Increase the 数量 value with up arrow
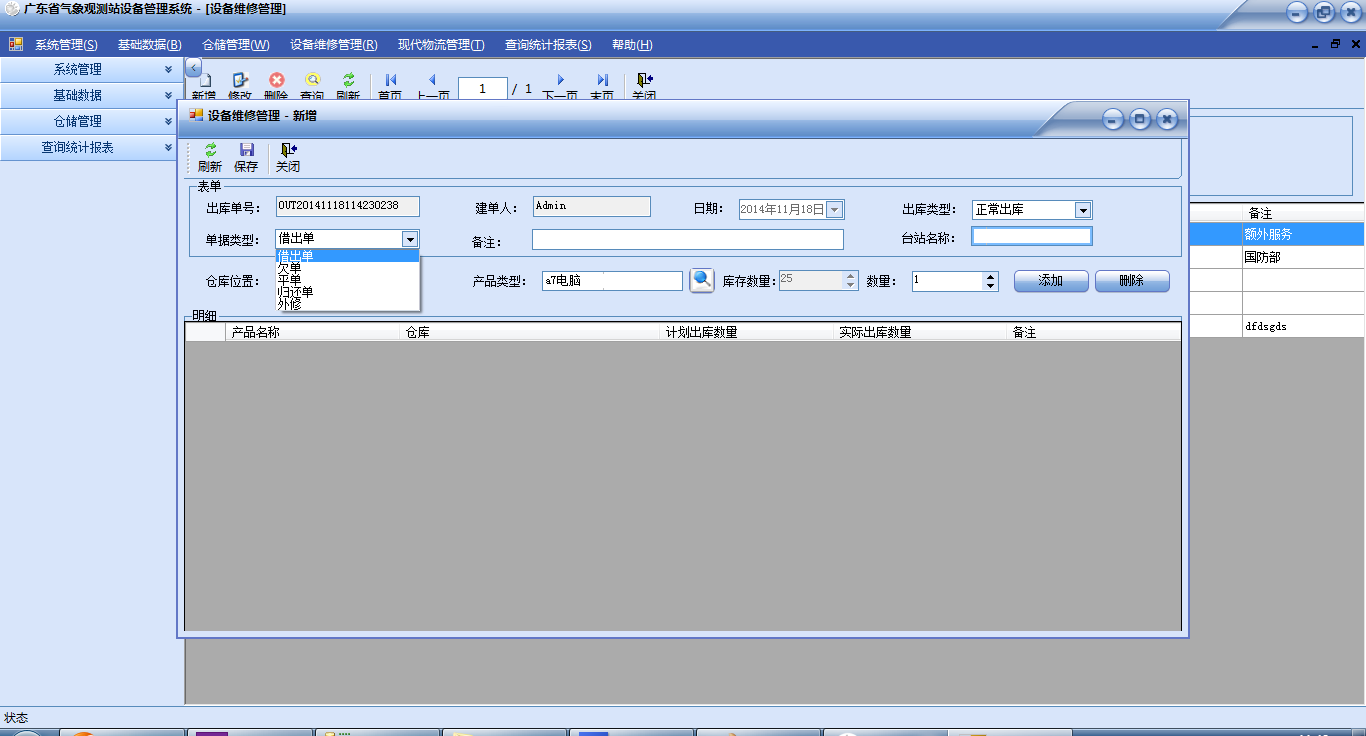This screenshot has height=736, width=1366. [990, 277]
